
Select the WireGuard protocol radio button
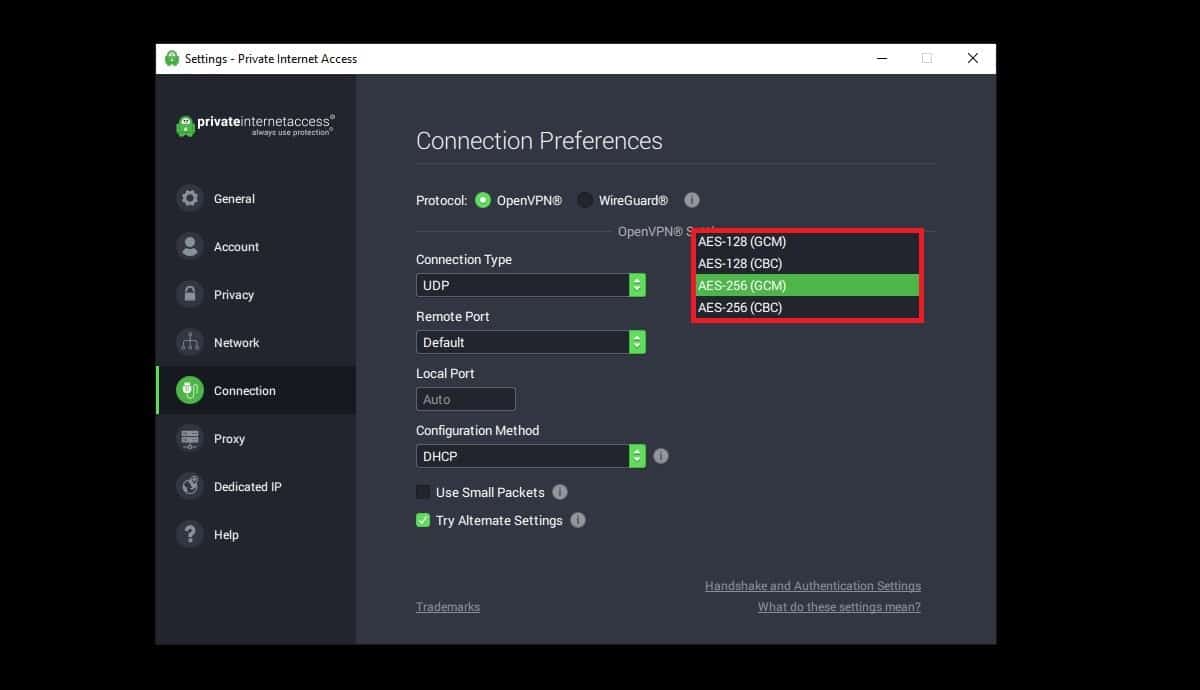tap(585, 200)
